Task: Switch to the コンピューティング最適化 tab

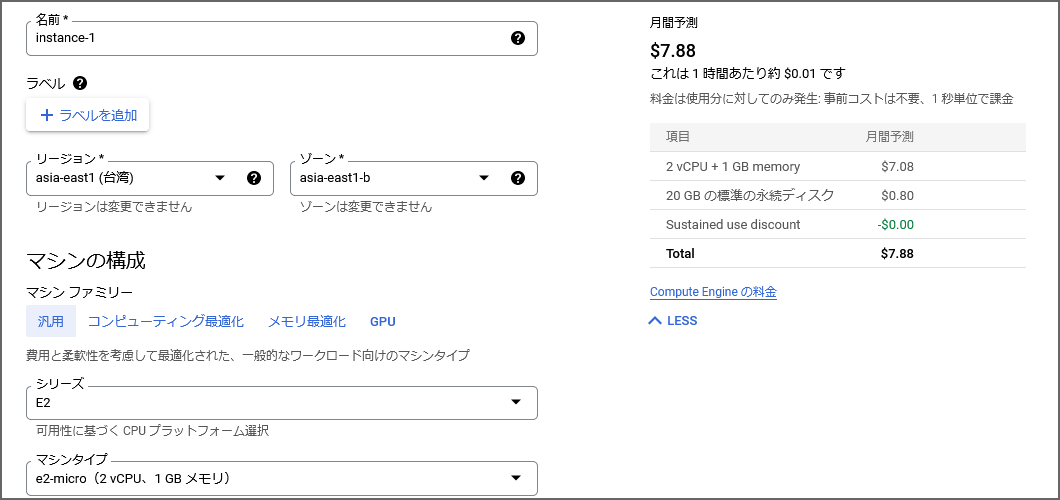Action: pyautogui.click(x=166, y=321)
